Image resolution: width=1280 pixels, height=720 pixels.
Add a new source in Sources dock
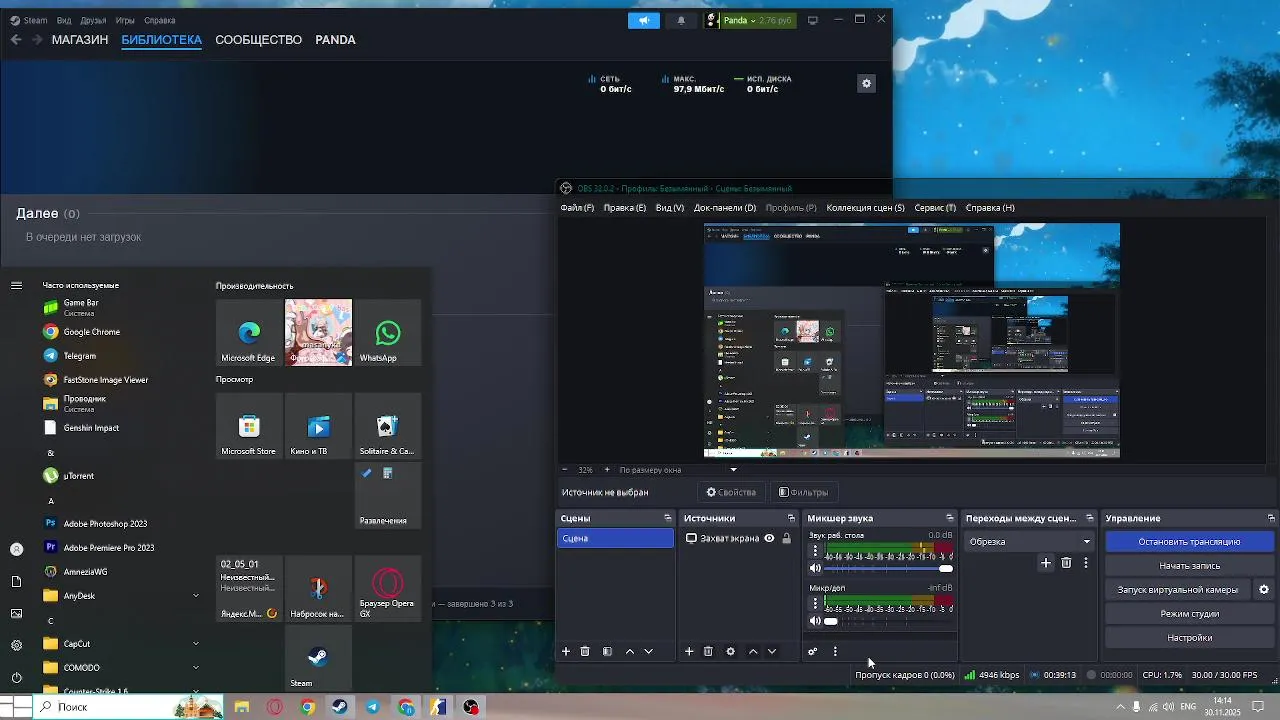689,651
